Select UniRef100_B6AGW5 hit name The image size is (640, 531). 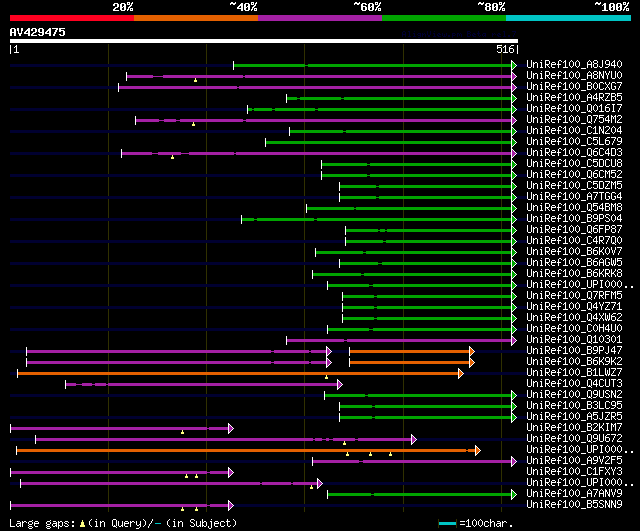574,263
